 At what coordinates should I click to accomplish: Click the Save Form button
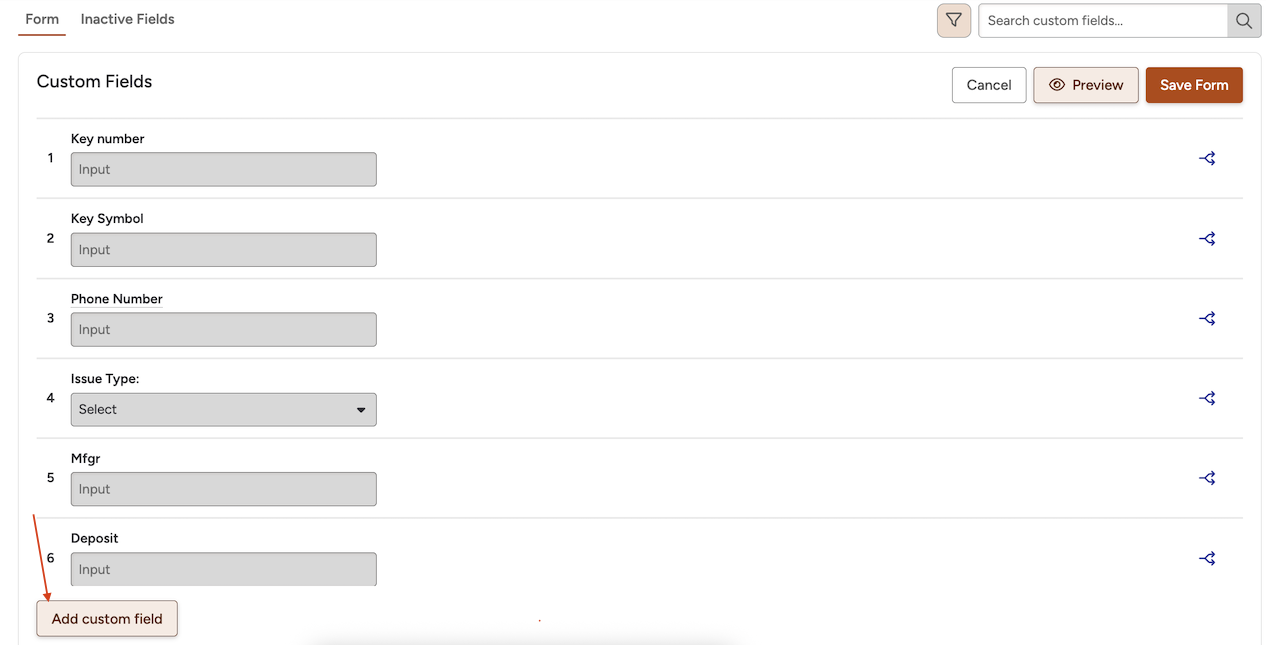(x=1194, y=85)
